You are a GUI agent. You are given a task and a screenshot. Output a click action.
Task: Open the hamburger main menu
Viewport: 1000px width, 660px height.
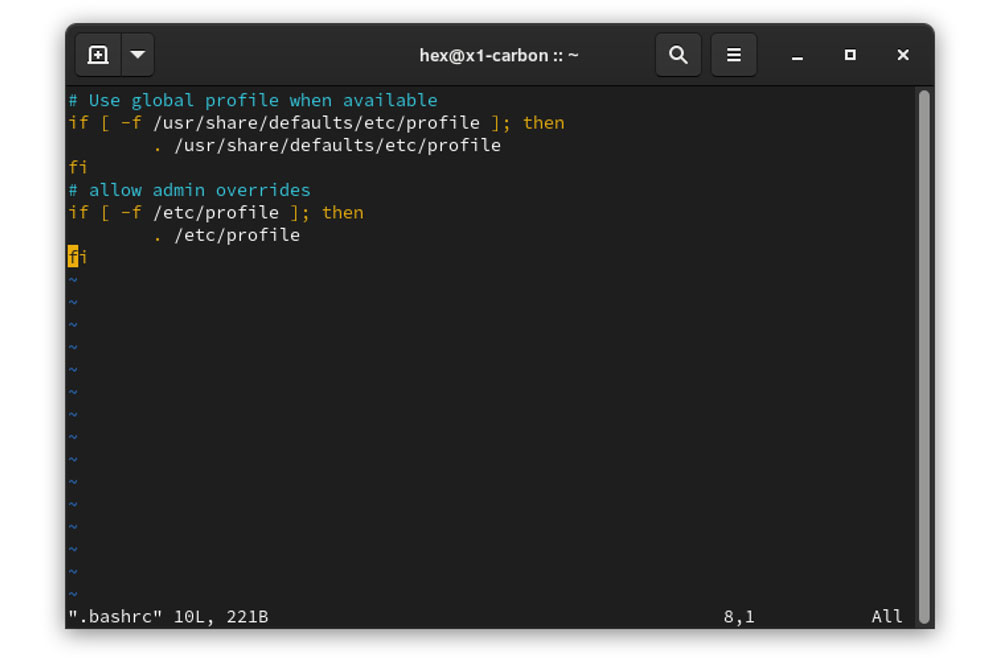(x=734, y=55)
